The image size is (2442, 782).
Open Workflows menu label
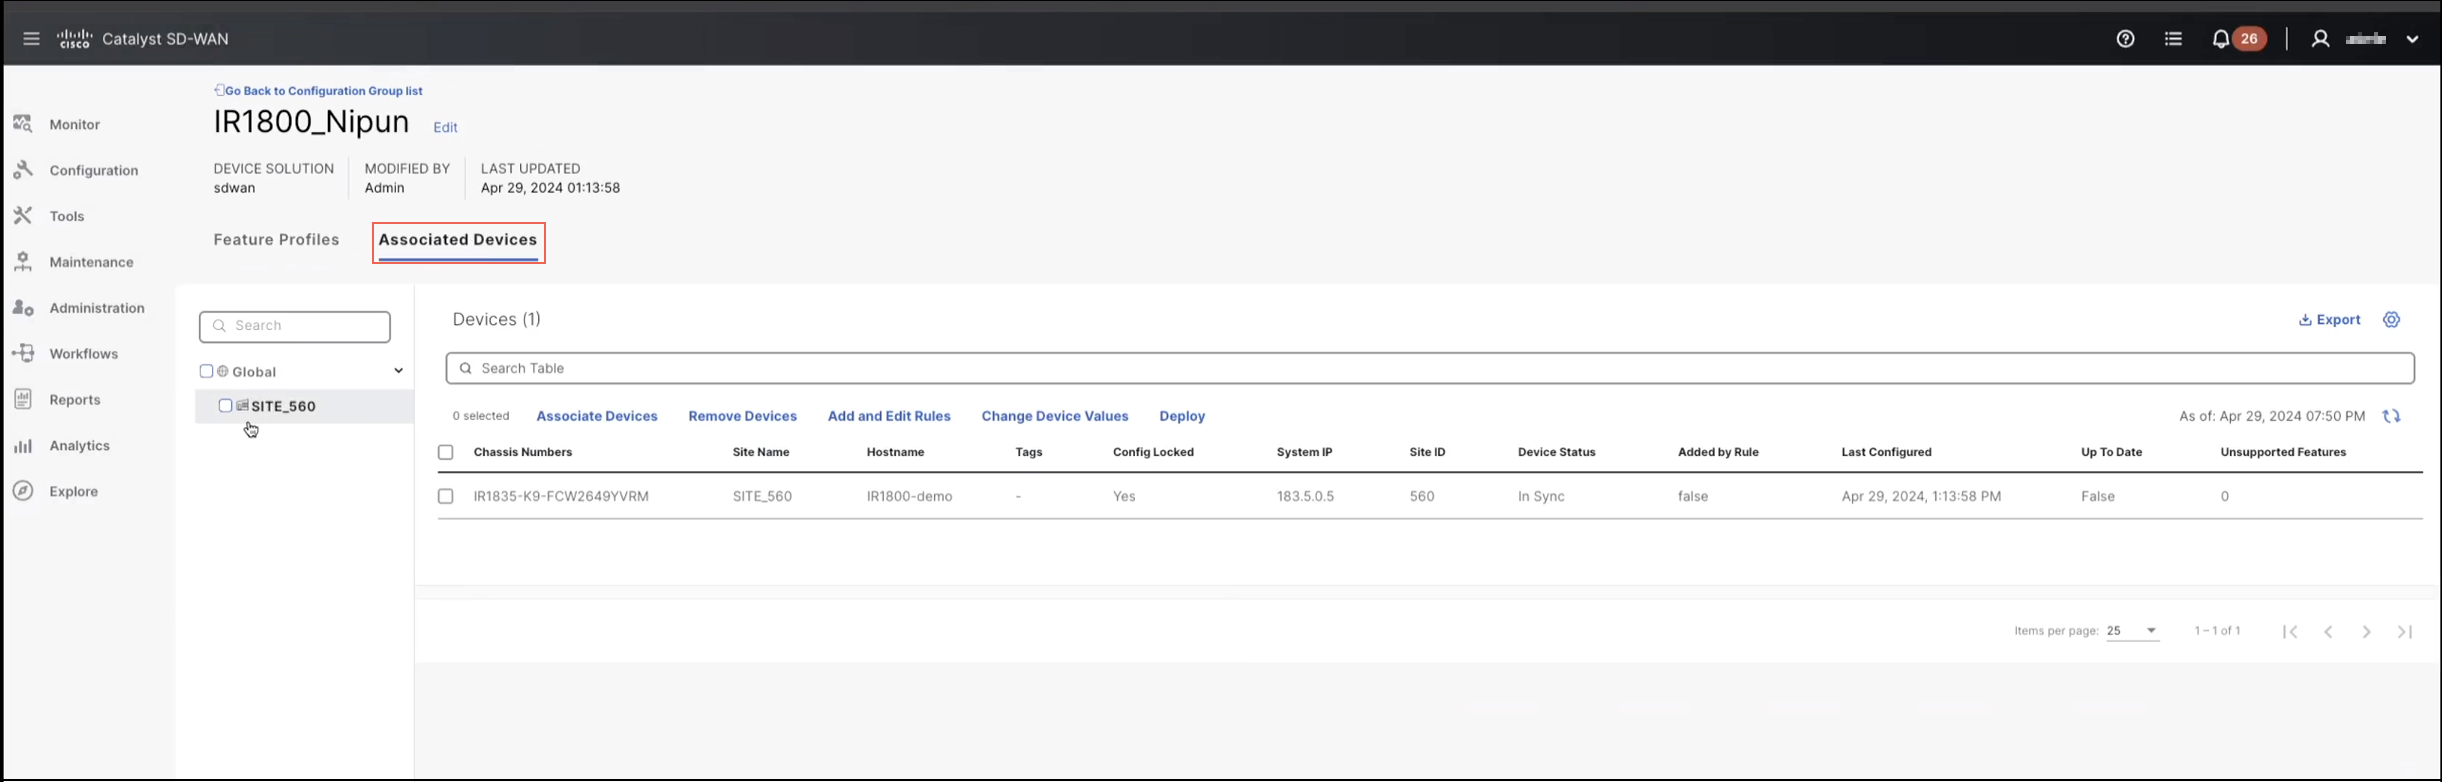(x=84, y=354)
